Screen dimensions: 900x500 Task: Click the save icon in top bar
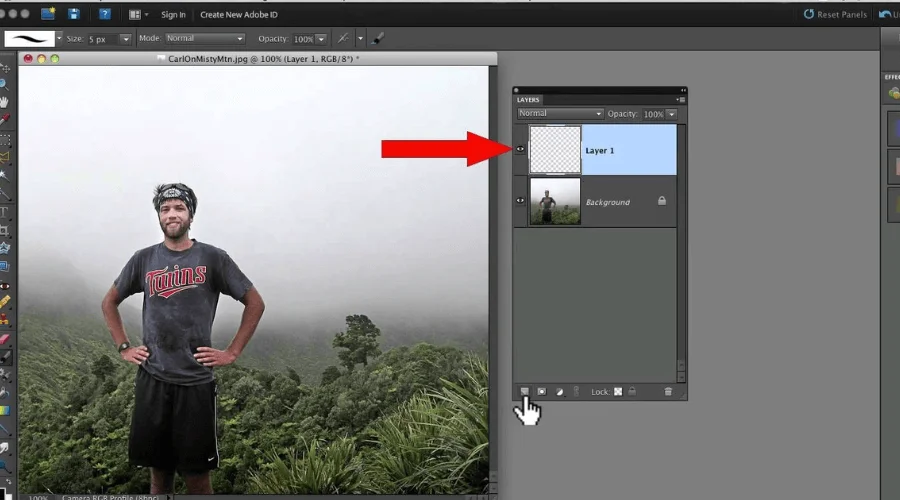(x=73, y=14)
